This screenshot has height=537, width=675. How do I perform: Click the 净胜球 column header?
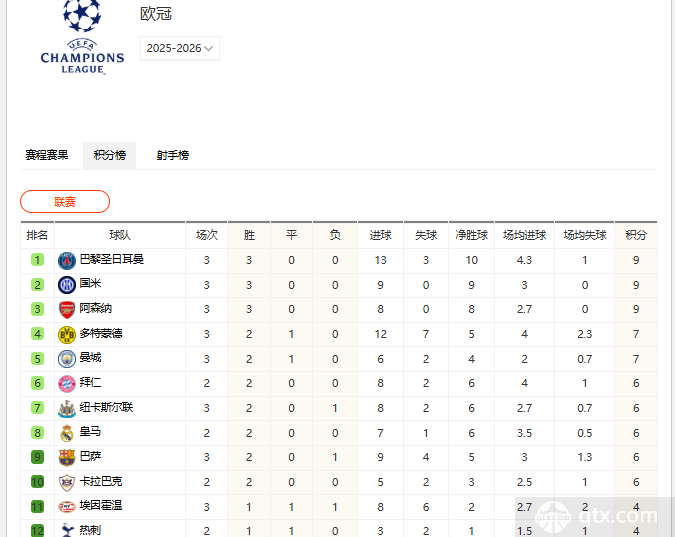471,235
